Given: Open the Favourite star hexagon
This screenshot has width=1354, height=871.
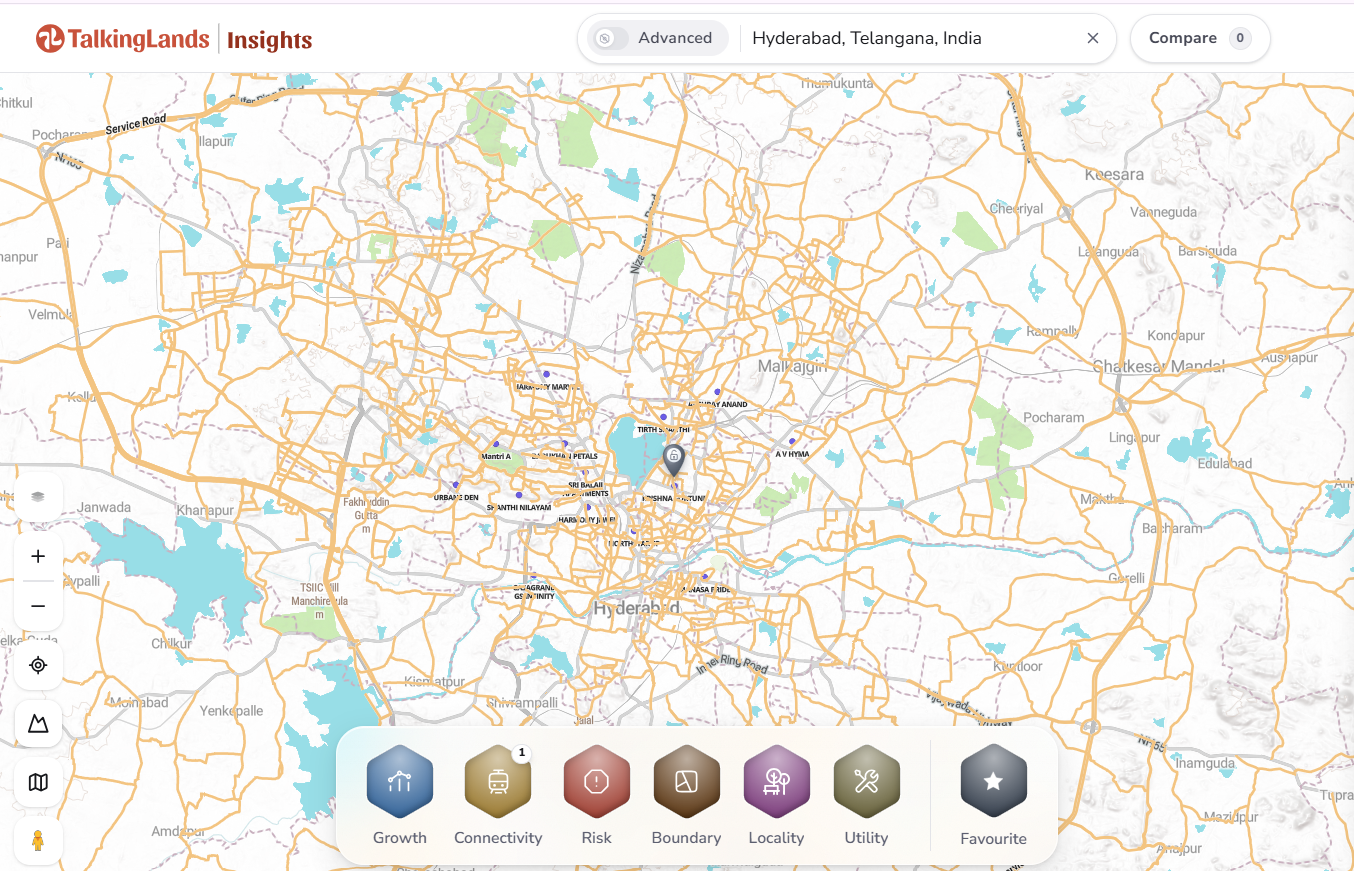Looking at the screenshot, I should pyautogui.click(x=993, y=781).
